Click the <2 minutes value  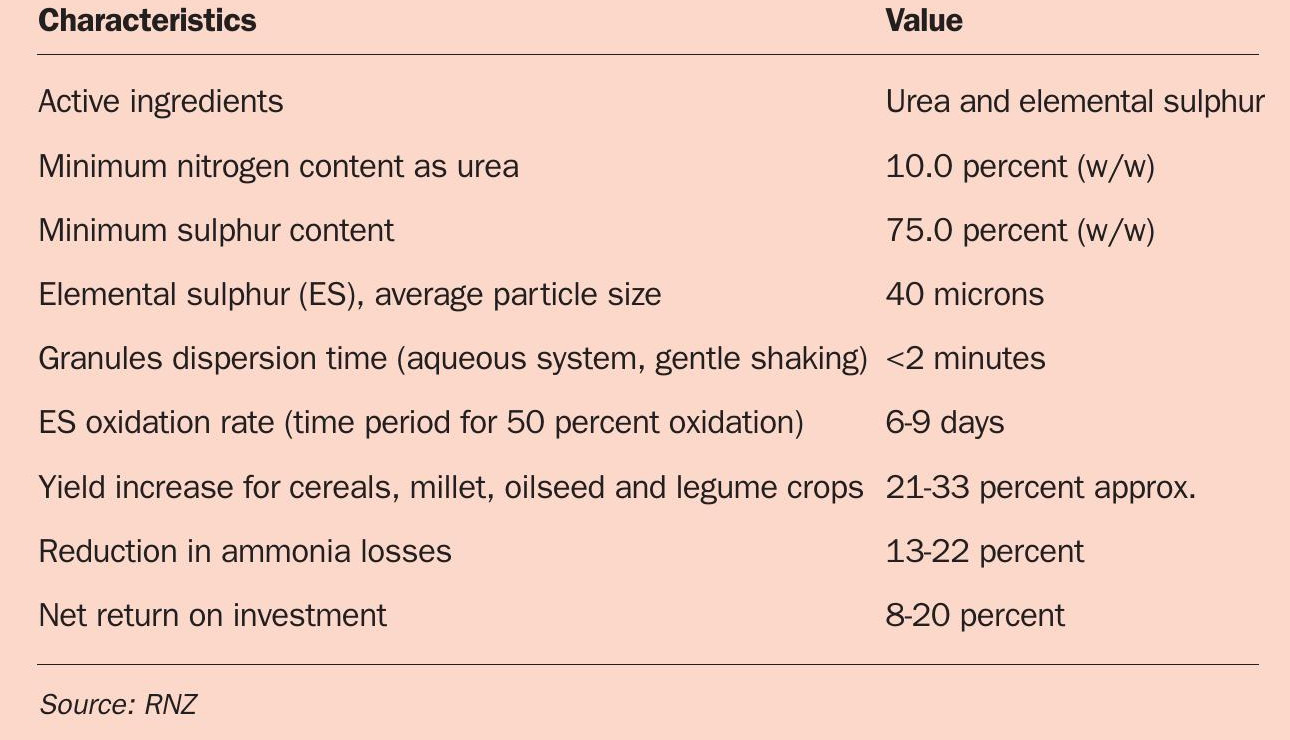pyautogui.click(x=966, y=359)
